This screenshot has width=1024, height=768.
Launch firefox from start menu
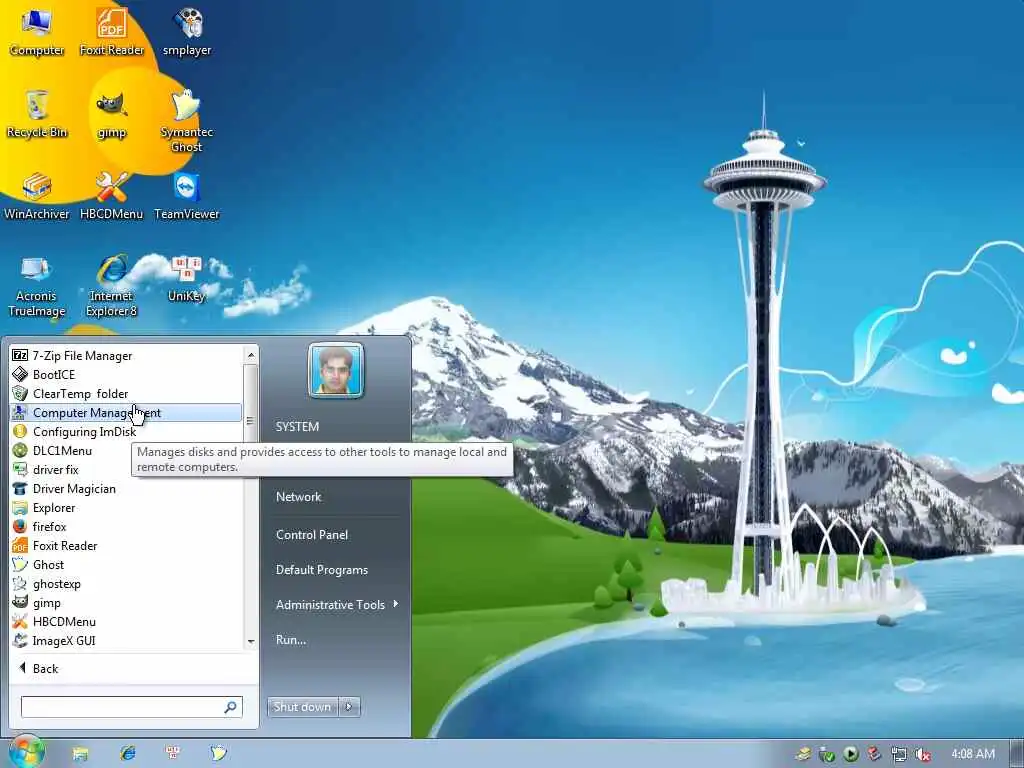tap(125, 526)
